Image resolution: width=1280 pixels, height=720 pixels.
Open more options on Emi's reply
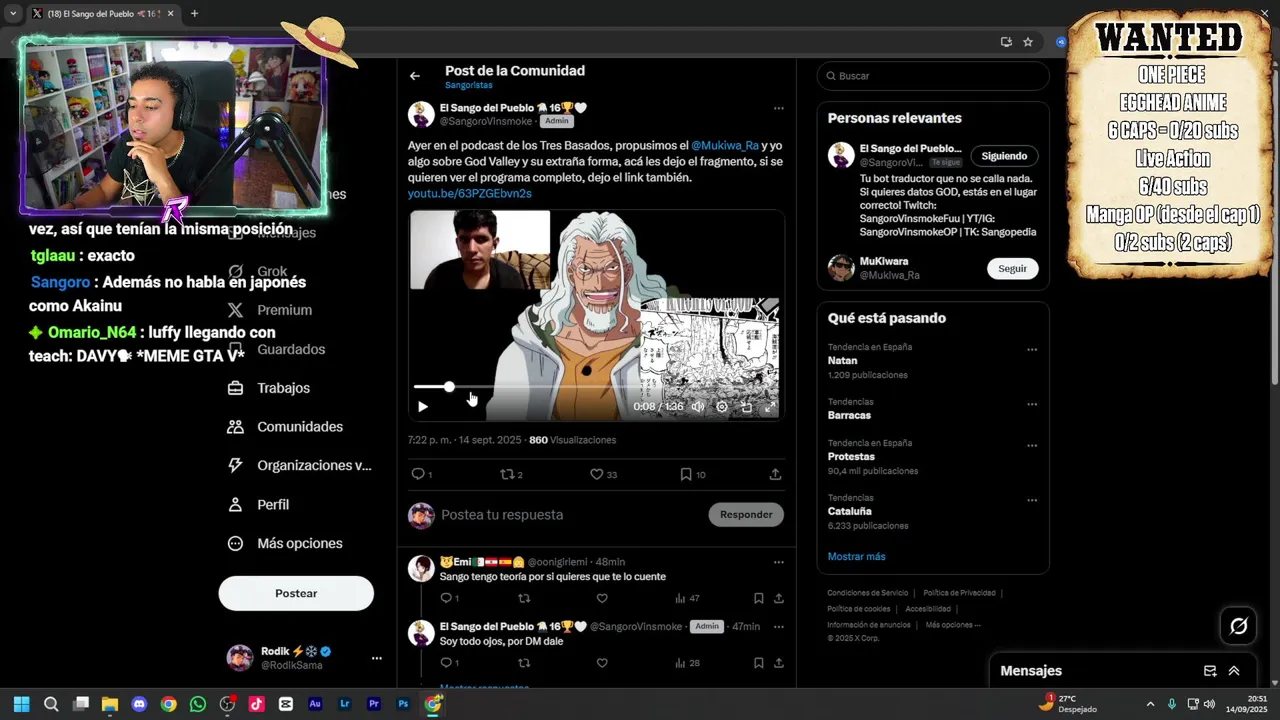[778, 562]
